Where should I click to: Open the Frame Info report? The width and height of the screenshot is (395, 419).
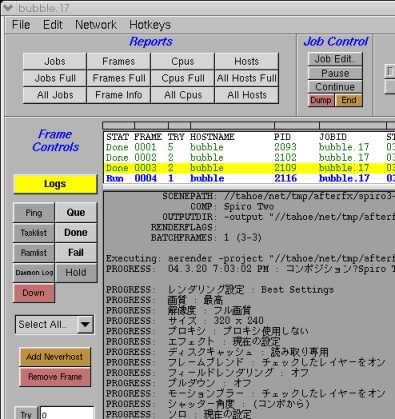(x=119, y=95)
